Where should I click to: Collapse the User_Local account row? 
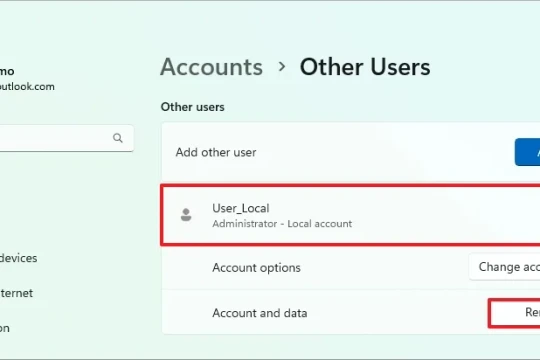351,215
